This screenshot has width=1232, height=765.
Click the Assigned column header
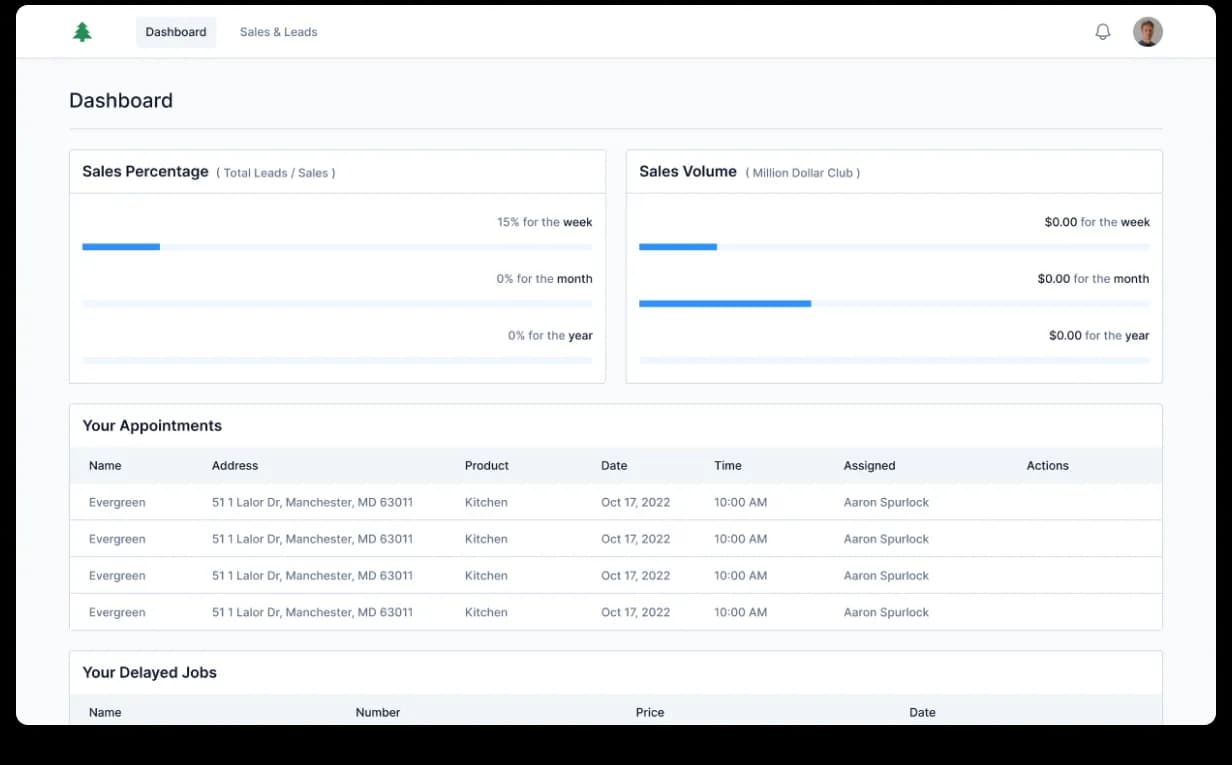coord(870,466)
